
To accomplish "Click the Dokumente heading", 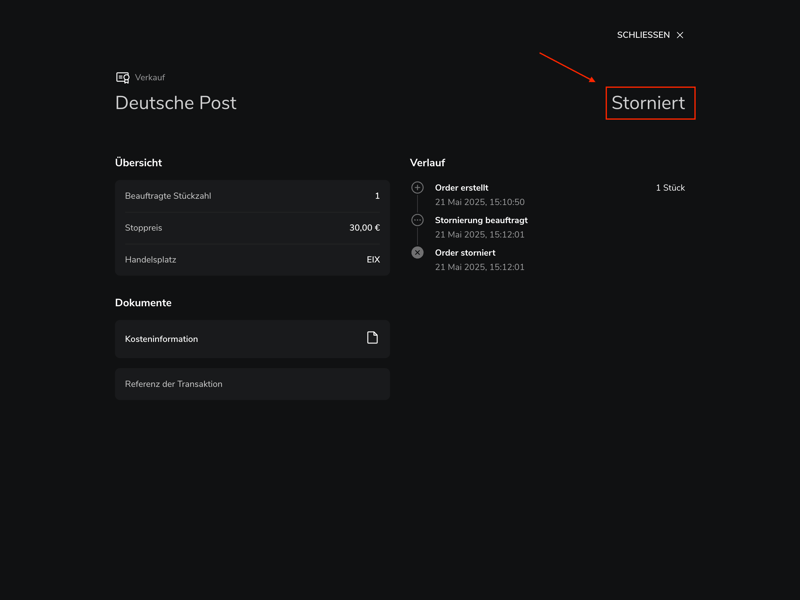I will 143,303.
